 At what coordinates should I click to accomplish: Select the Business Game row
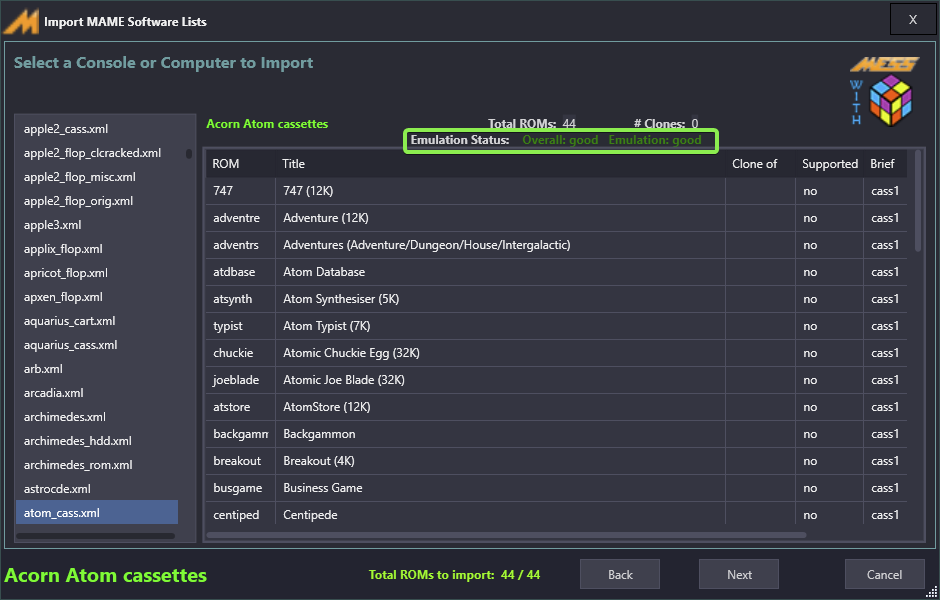click(556, 487)
